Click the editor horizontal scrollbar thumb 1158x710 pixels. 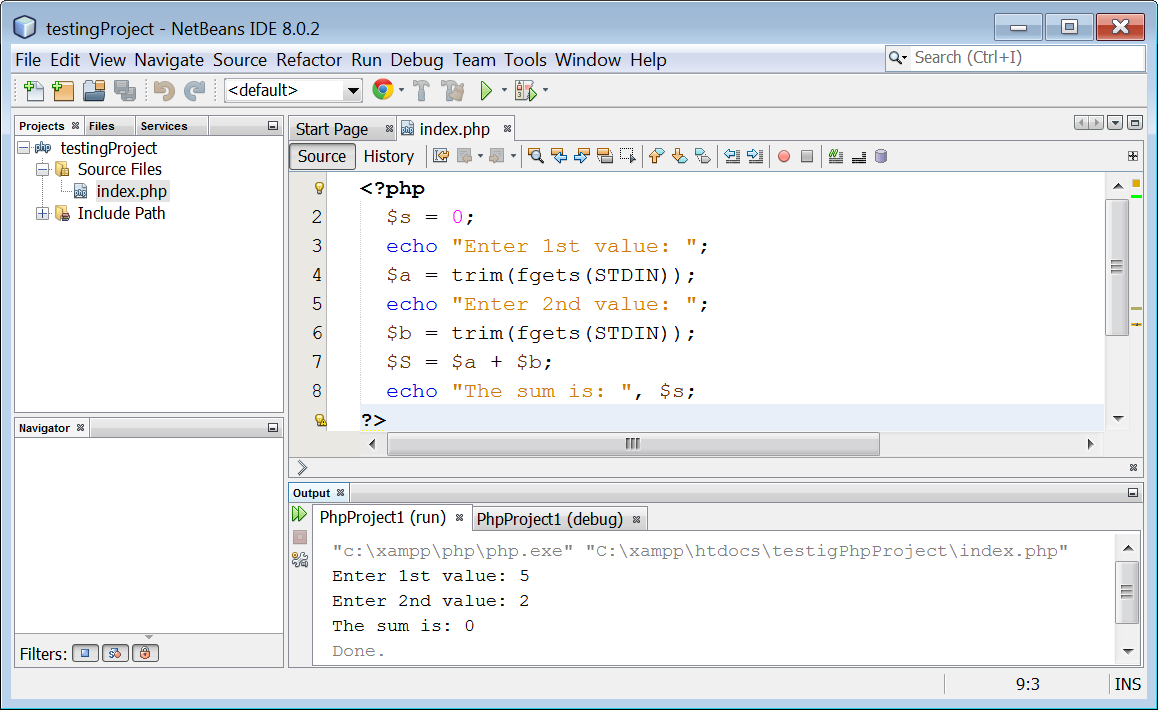pyautogui.click(x=633, y=444)
